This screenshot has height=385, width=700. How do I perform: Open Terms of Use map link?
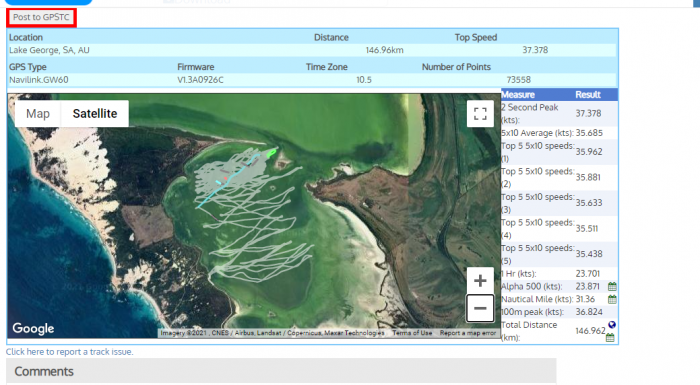(x=412, y=333)
